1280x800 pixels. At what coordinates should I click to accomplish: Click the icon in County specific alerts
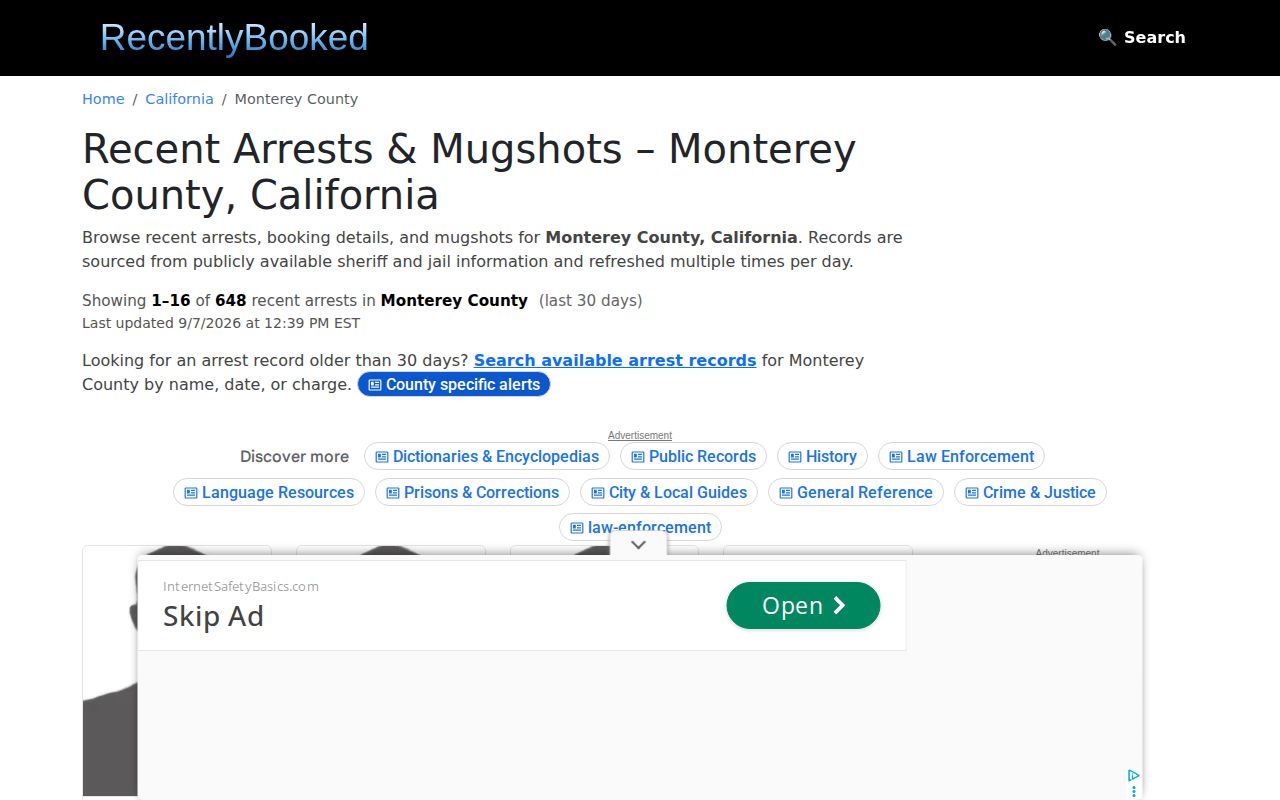point(375,385)
